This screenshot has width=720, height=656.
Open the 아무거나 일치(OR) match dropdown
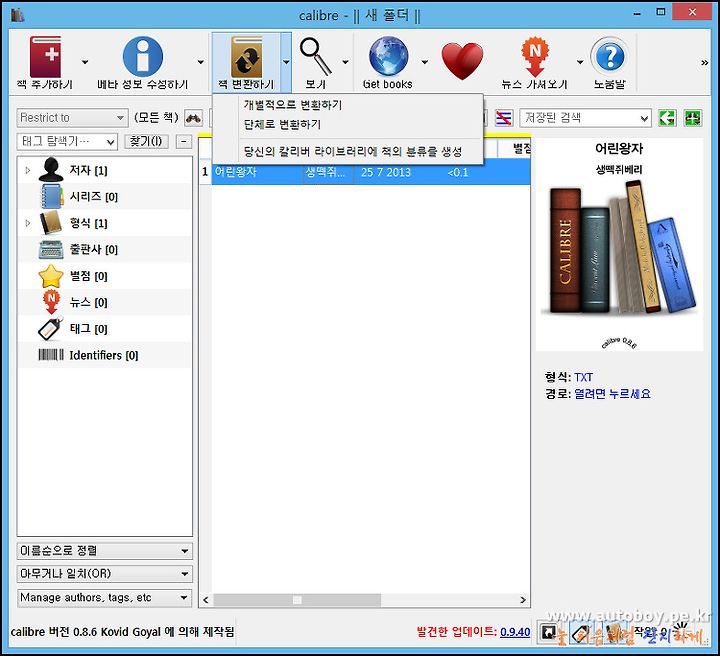coord(105,574)
